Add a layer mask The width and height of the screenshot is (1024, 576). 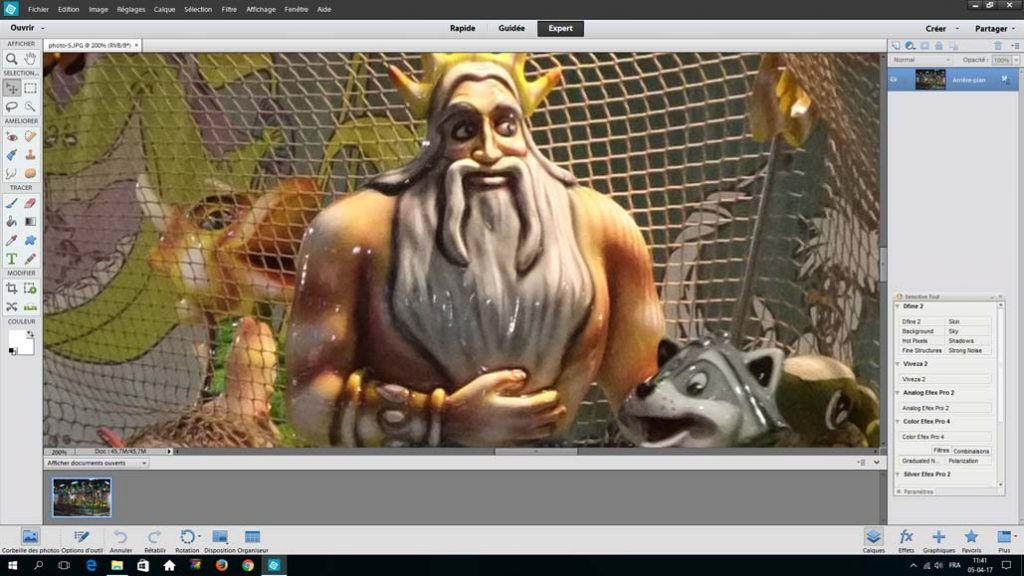(x=924, y=46)
